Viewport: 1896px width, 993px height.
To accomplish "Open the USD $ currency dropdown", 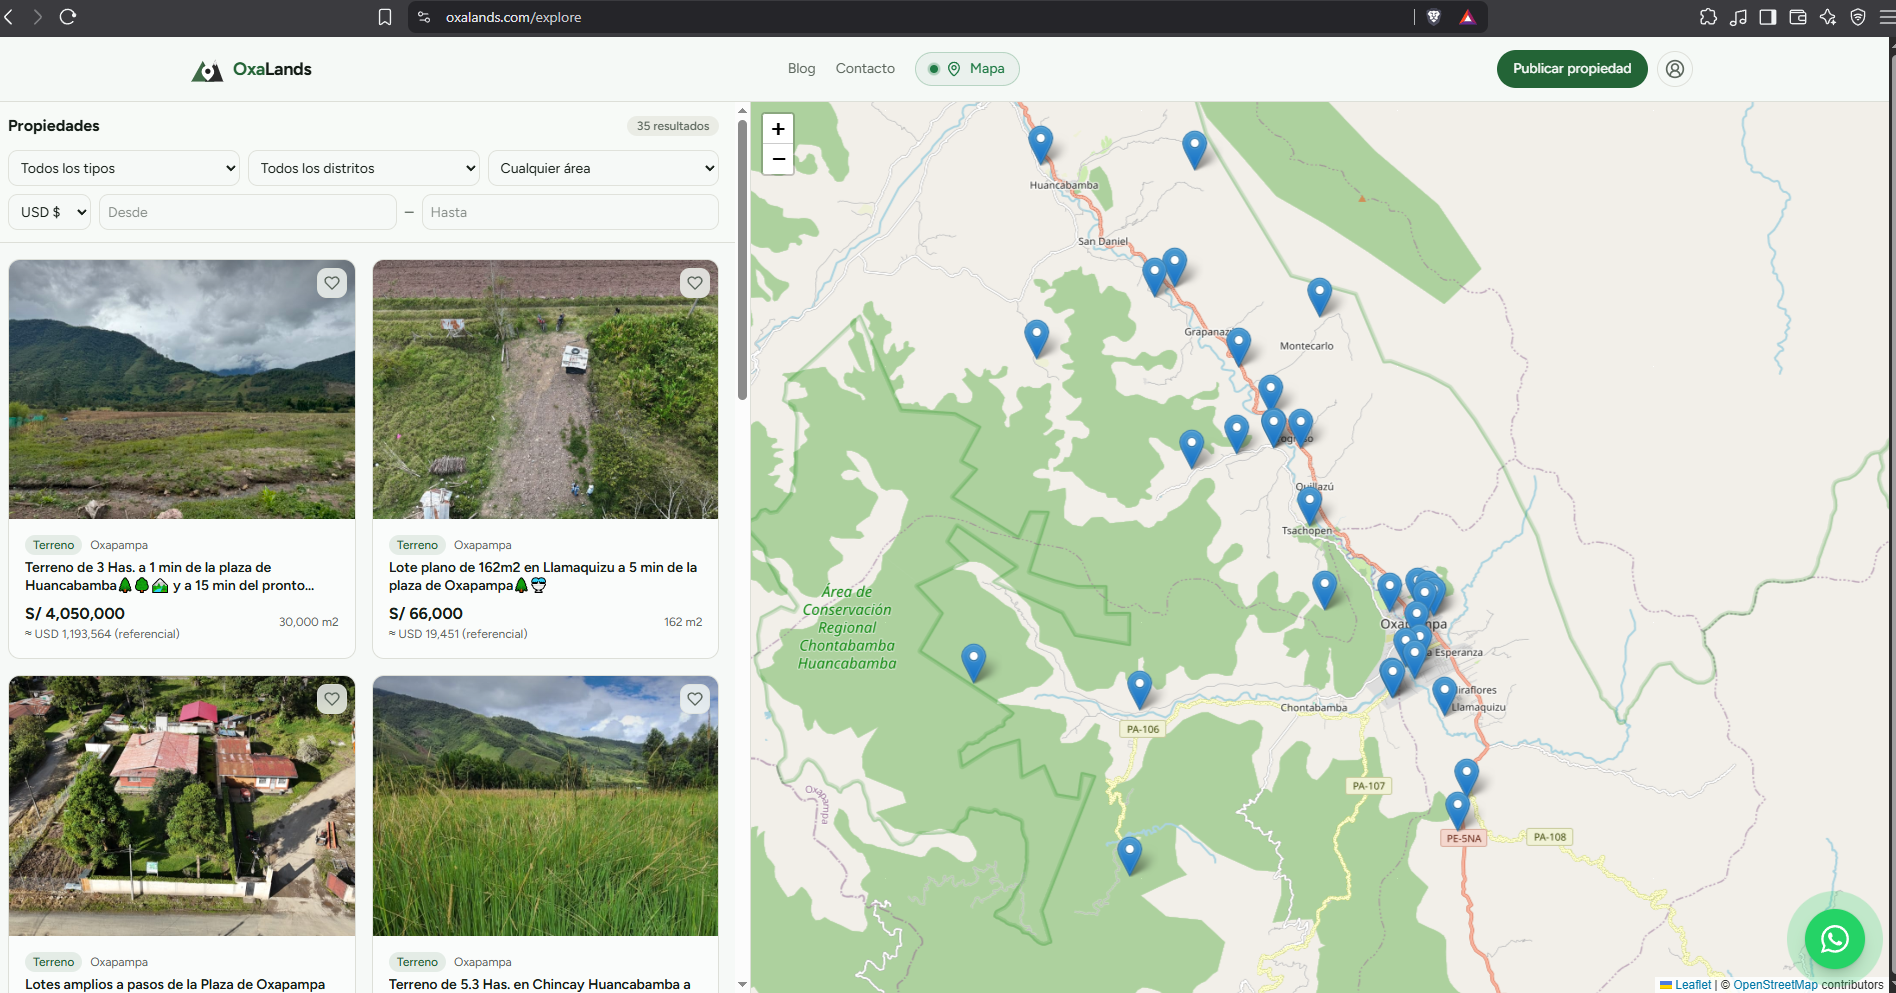I will [x=50, y=212].
